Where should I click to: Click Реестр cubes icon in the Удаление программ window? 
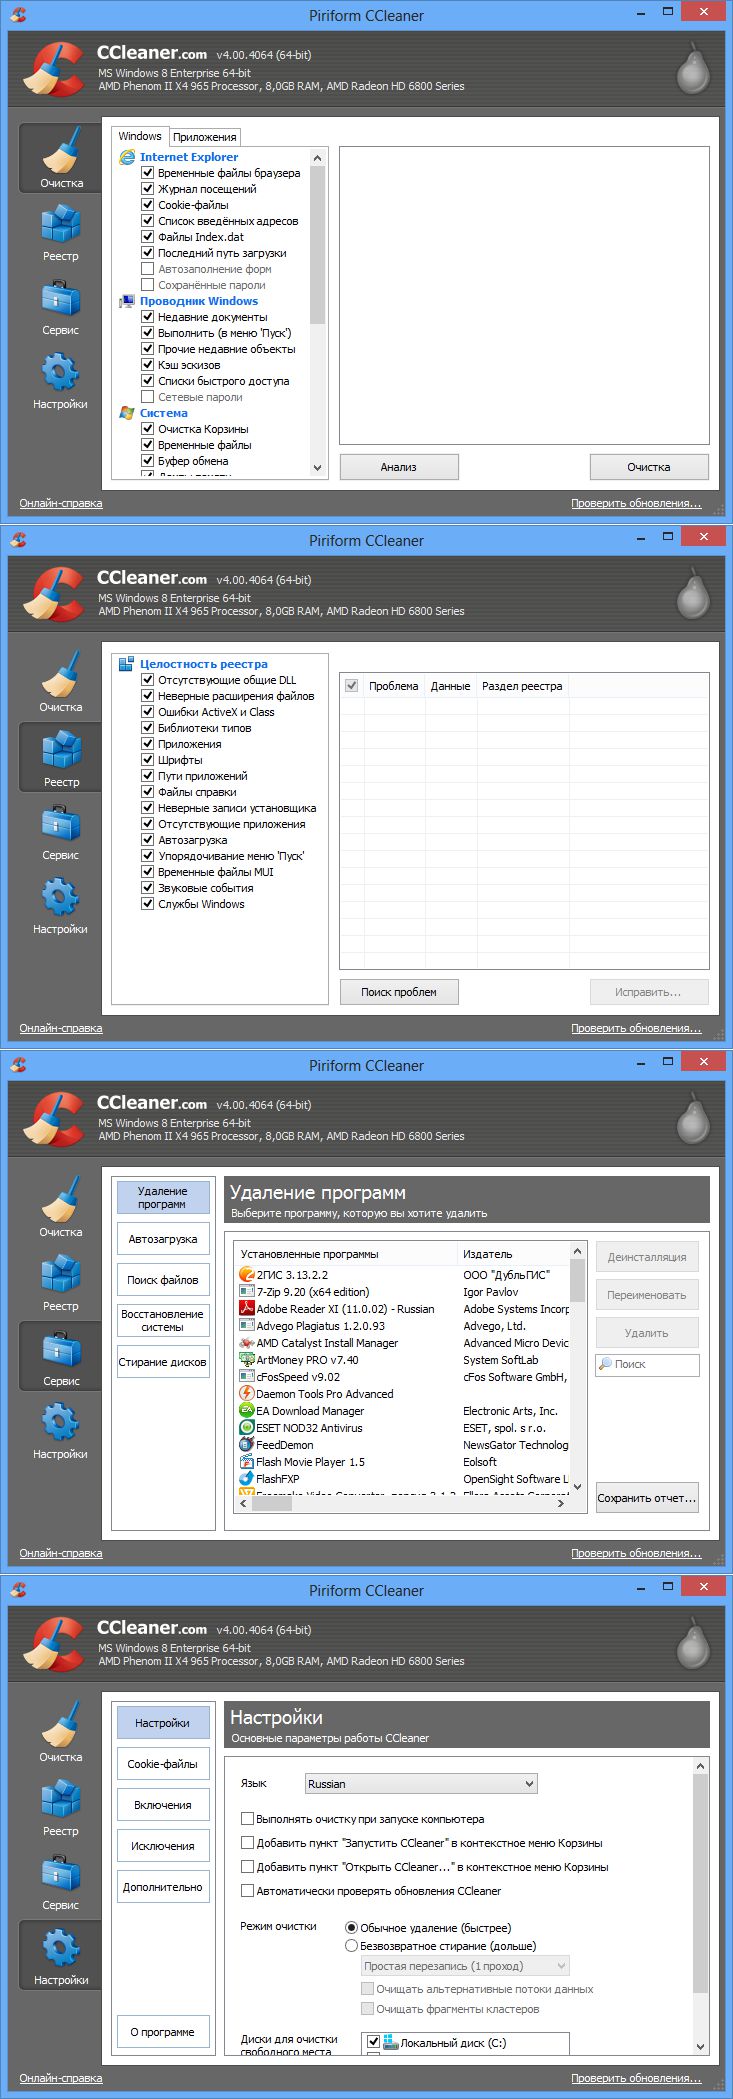pos(60,1274)
